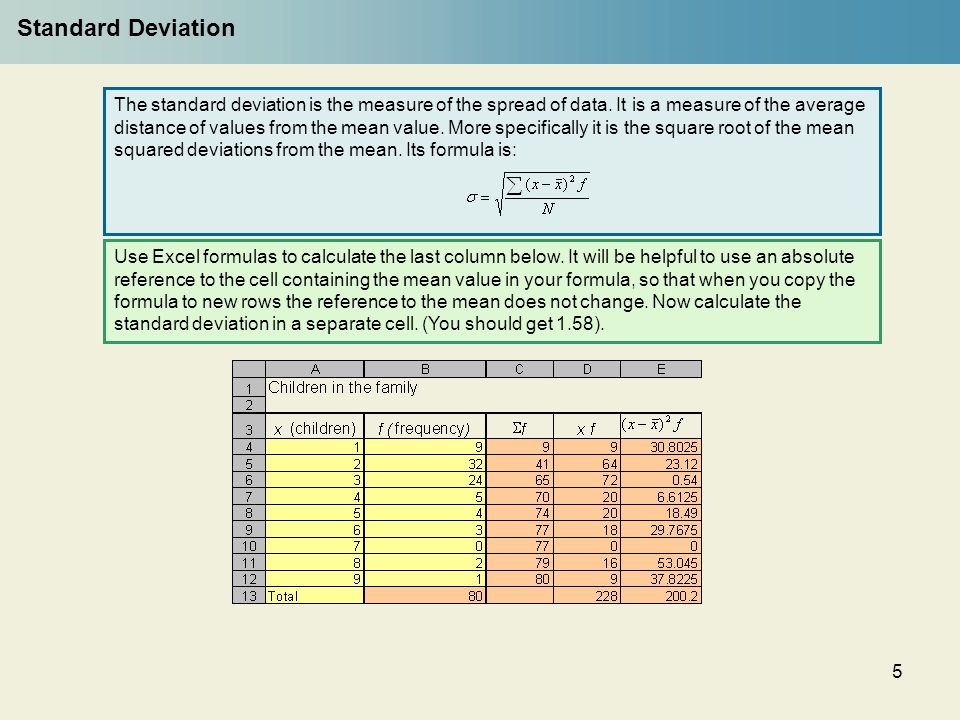The image size is (960, 720).
Task: Click cell with value 30.8025
Action: pos(661,448)
